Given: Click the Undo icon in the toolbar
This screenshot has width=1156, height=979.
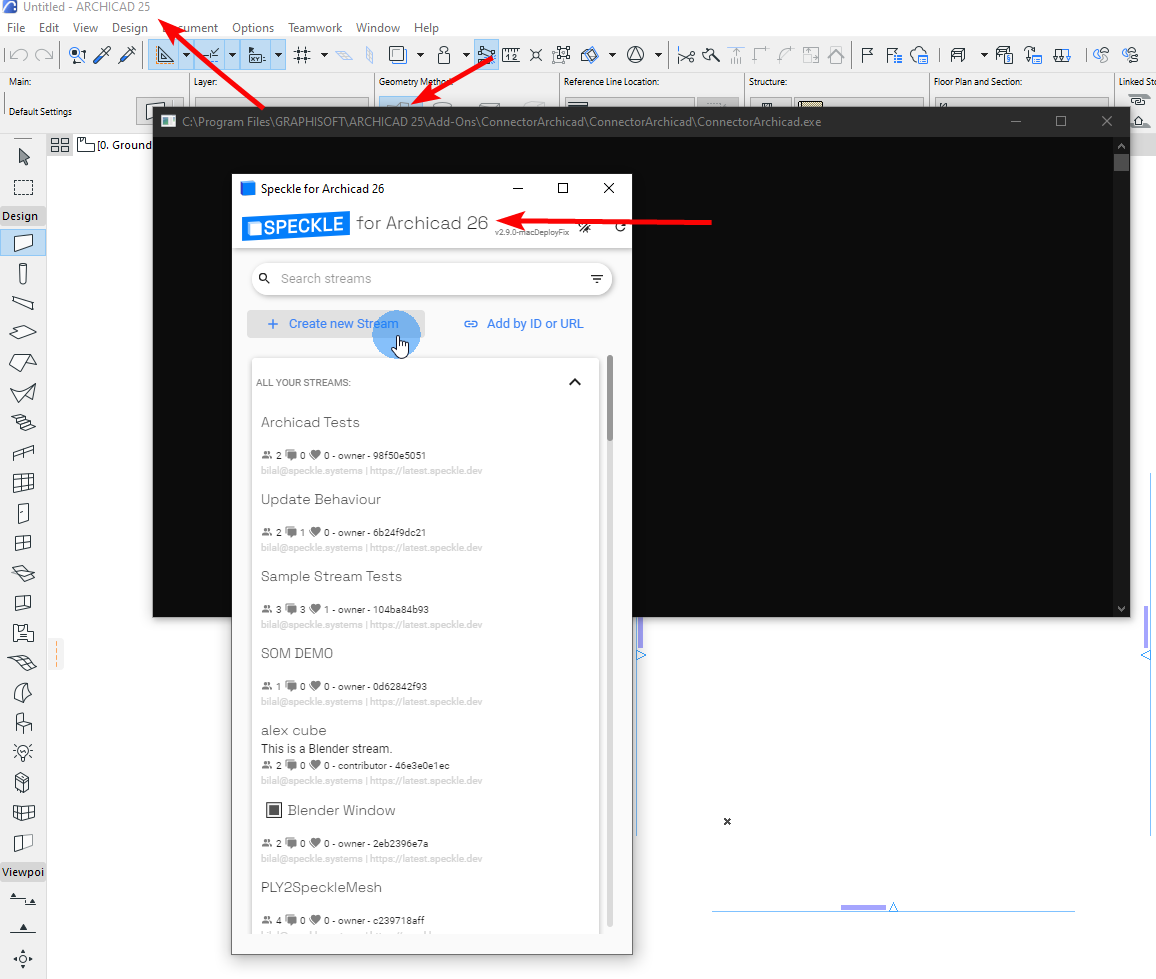Looking at the screenshot, I should (x=18, y=54).
